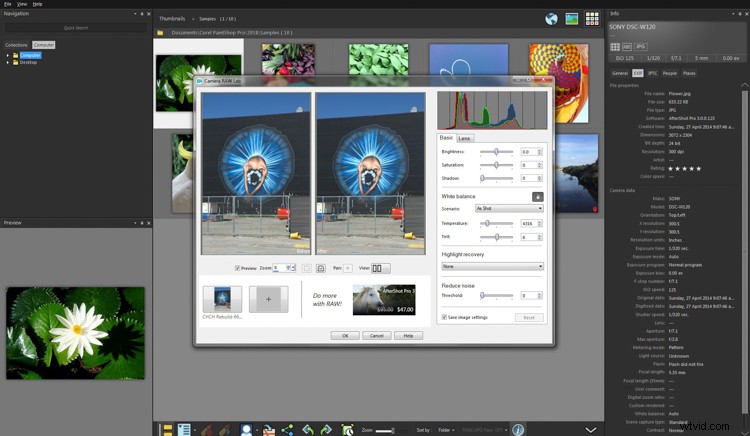Expand the Desktop tree node
Image resolution: width=750 pixels, height=436 pixels.
click(x=8, y=63)
